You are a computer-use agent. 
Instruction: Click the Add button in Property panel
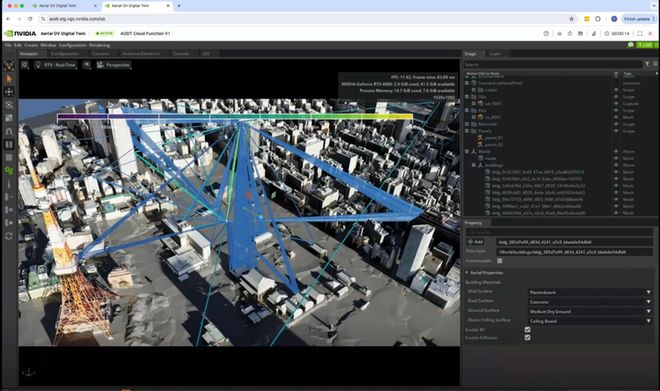[x=475, y=242]
